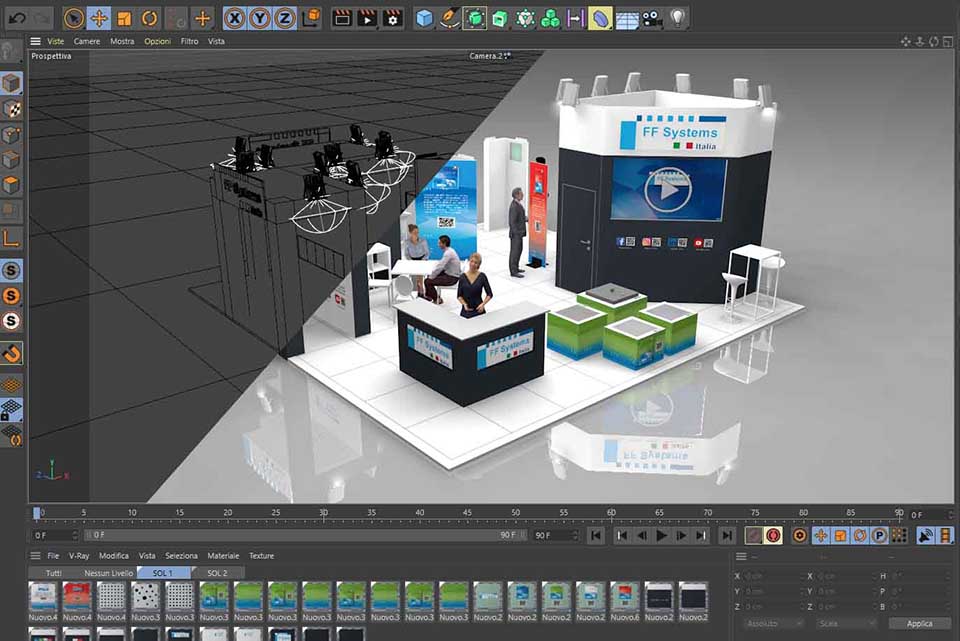Click the Make Editable cube icon in sidebar
960x641 pixels.
(11, 83)
